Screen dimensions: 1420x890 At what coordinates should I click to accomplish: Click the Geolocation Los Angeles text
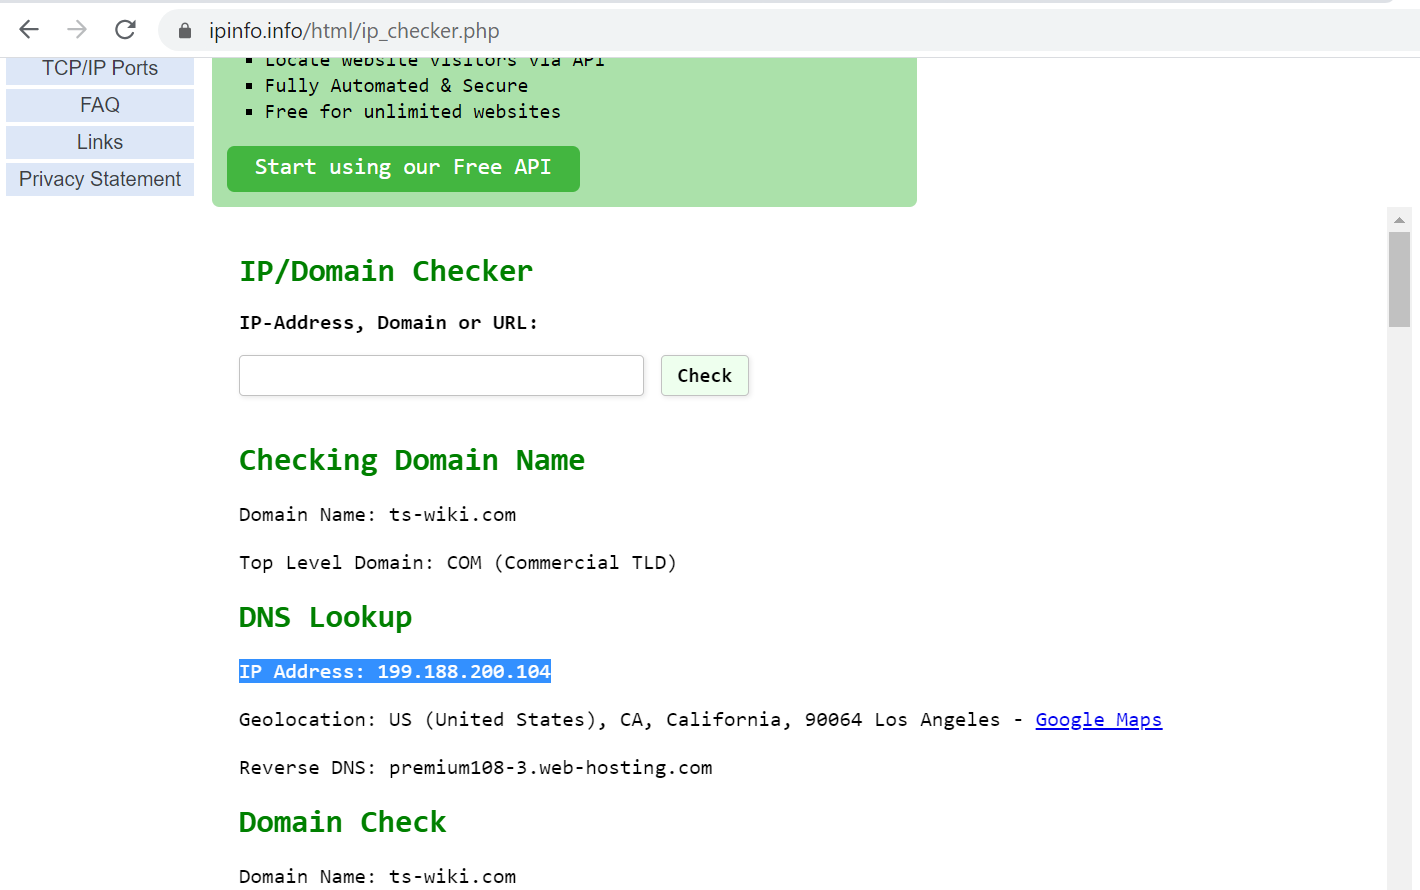[x=936, y=720]
